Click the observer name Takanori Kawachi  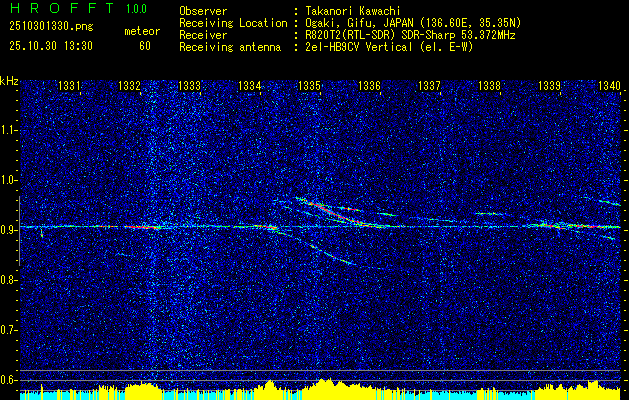(x=351, y=11)
